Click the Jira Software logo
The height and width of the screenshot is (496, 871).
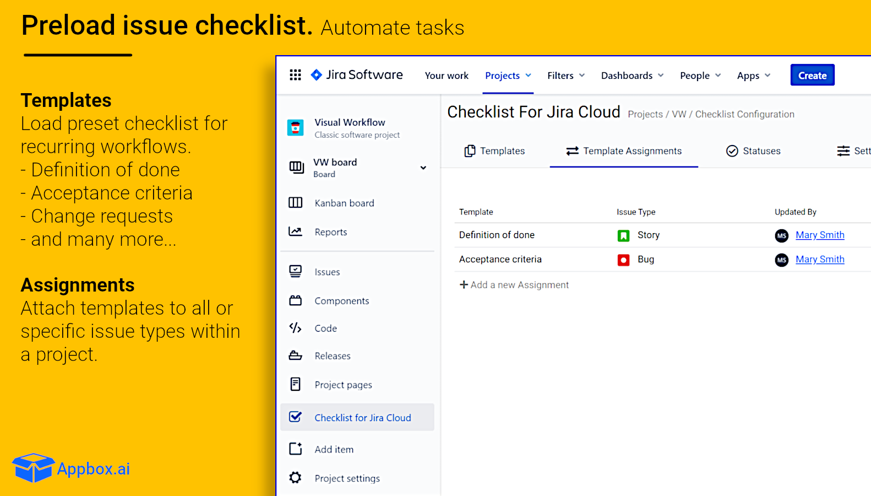tap(356, 75)
